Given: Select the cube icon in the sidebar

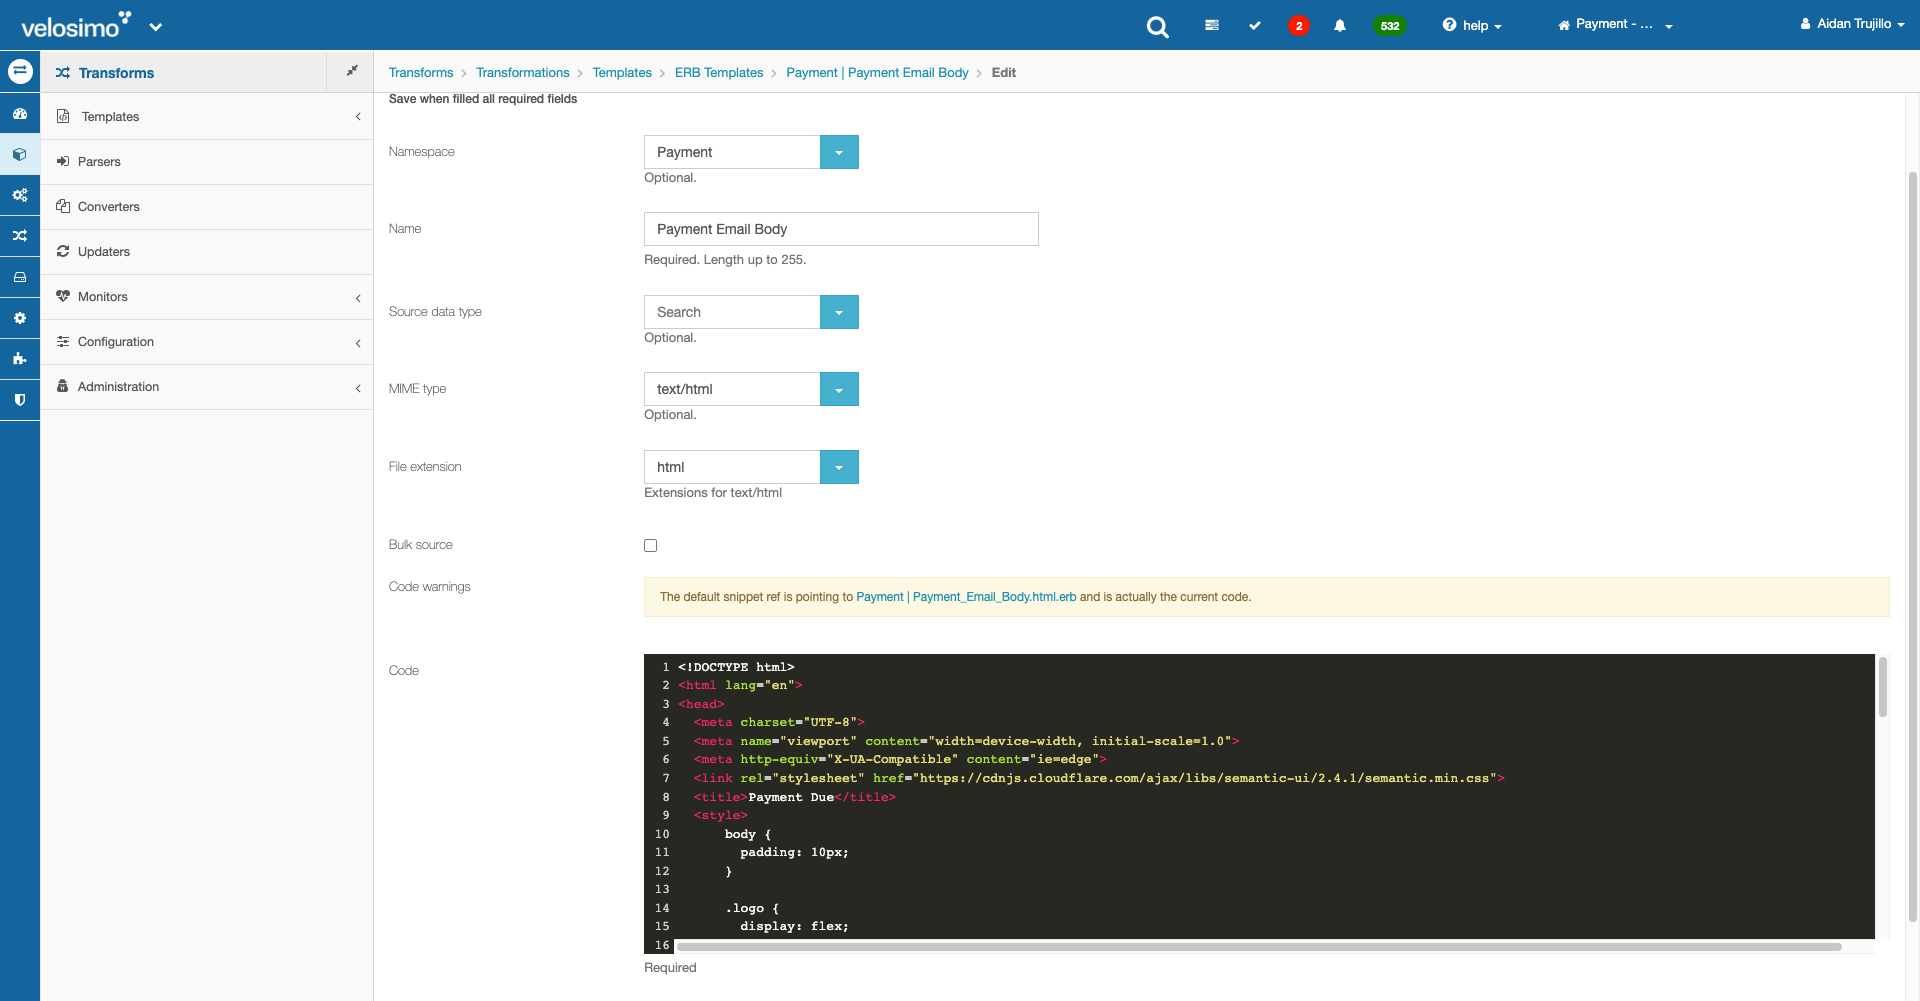Looking at the screenshot, I should click(x=20, y=155).
